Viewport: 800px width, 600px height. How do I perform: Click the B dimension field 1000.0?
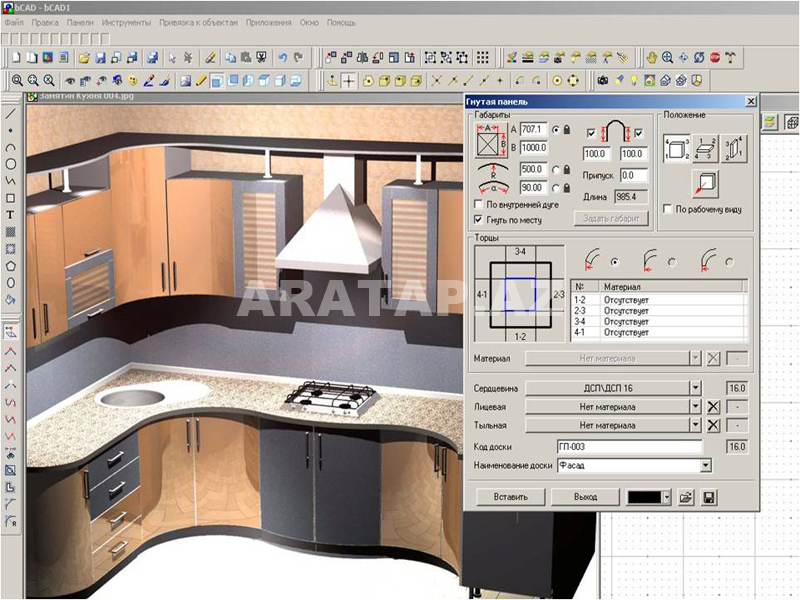pyautogui.click(x=534, y=148)
